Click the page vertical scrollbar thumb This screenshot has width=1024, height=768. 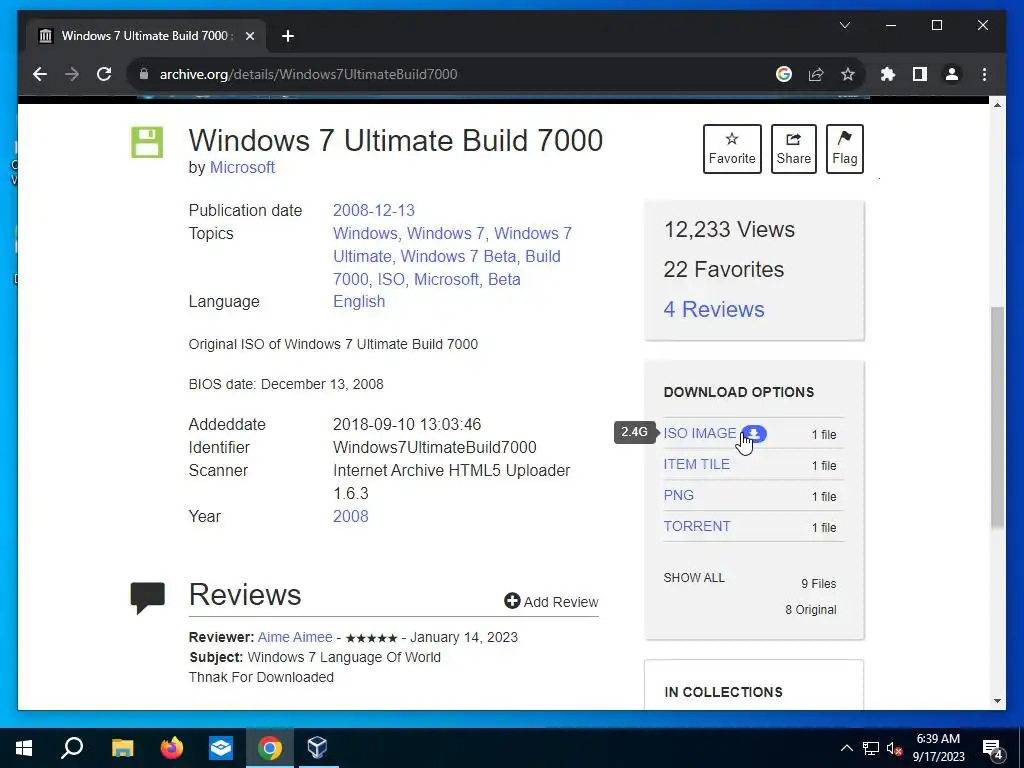click(x=997, y=417)
